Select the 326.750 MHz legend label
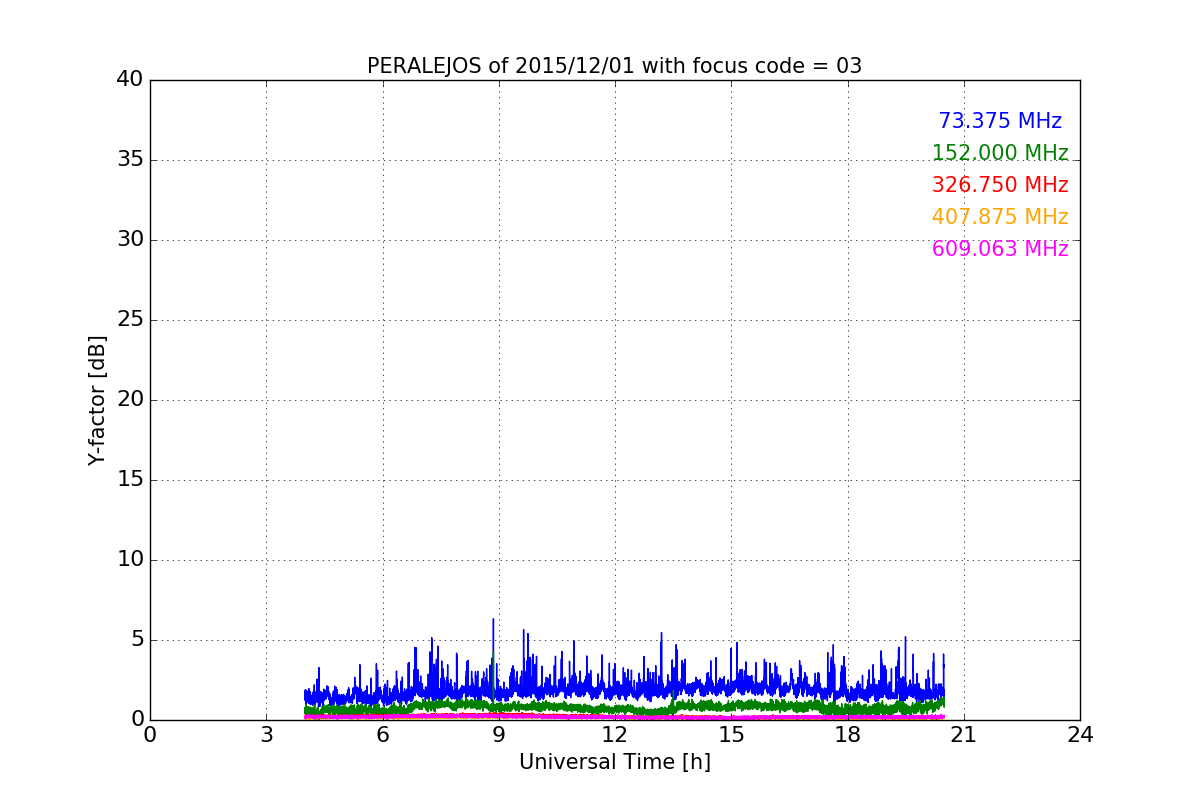The height and width of the screenshot is (800, 1200). 1000,185
